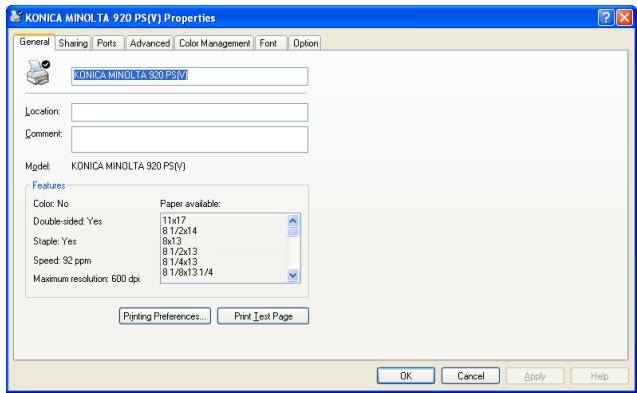637x393 pixels.
Task: Click the paper list scroll down arrow
Action: [293, 276]
